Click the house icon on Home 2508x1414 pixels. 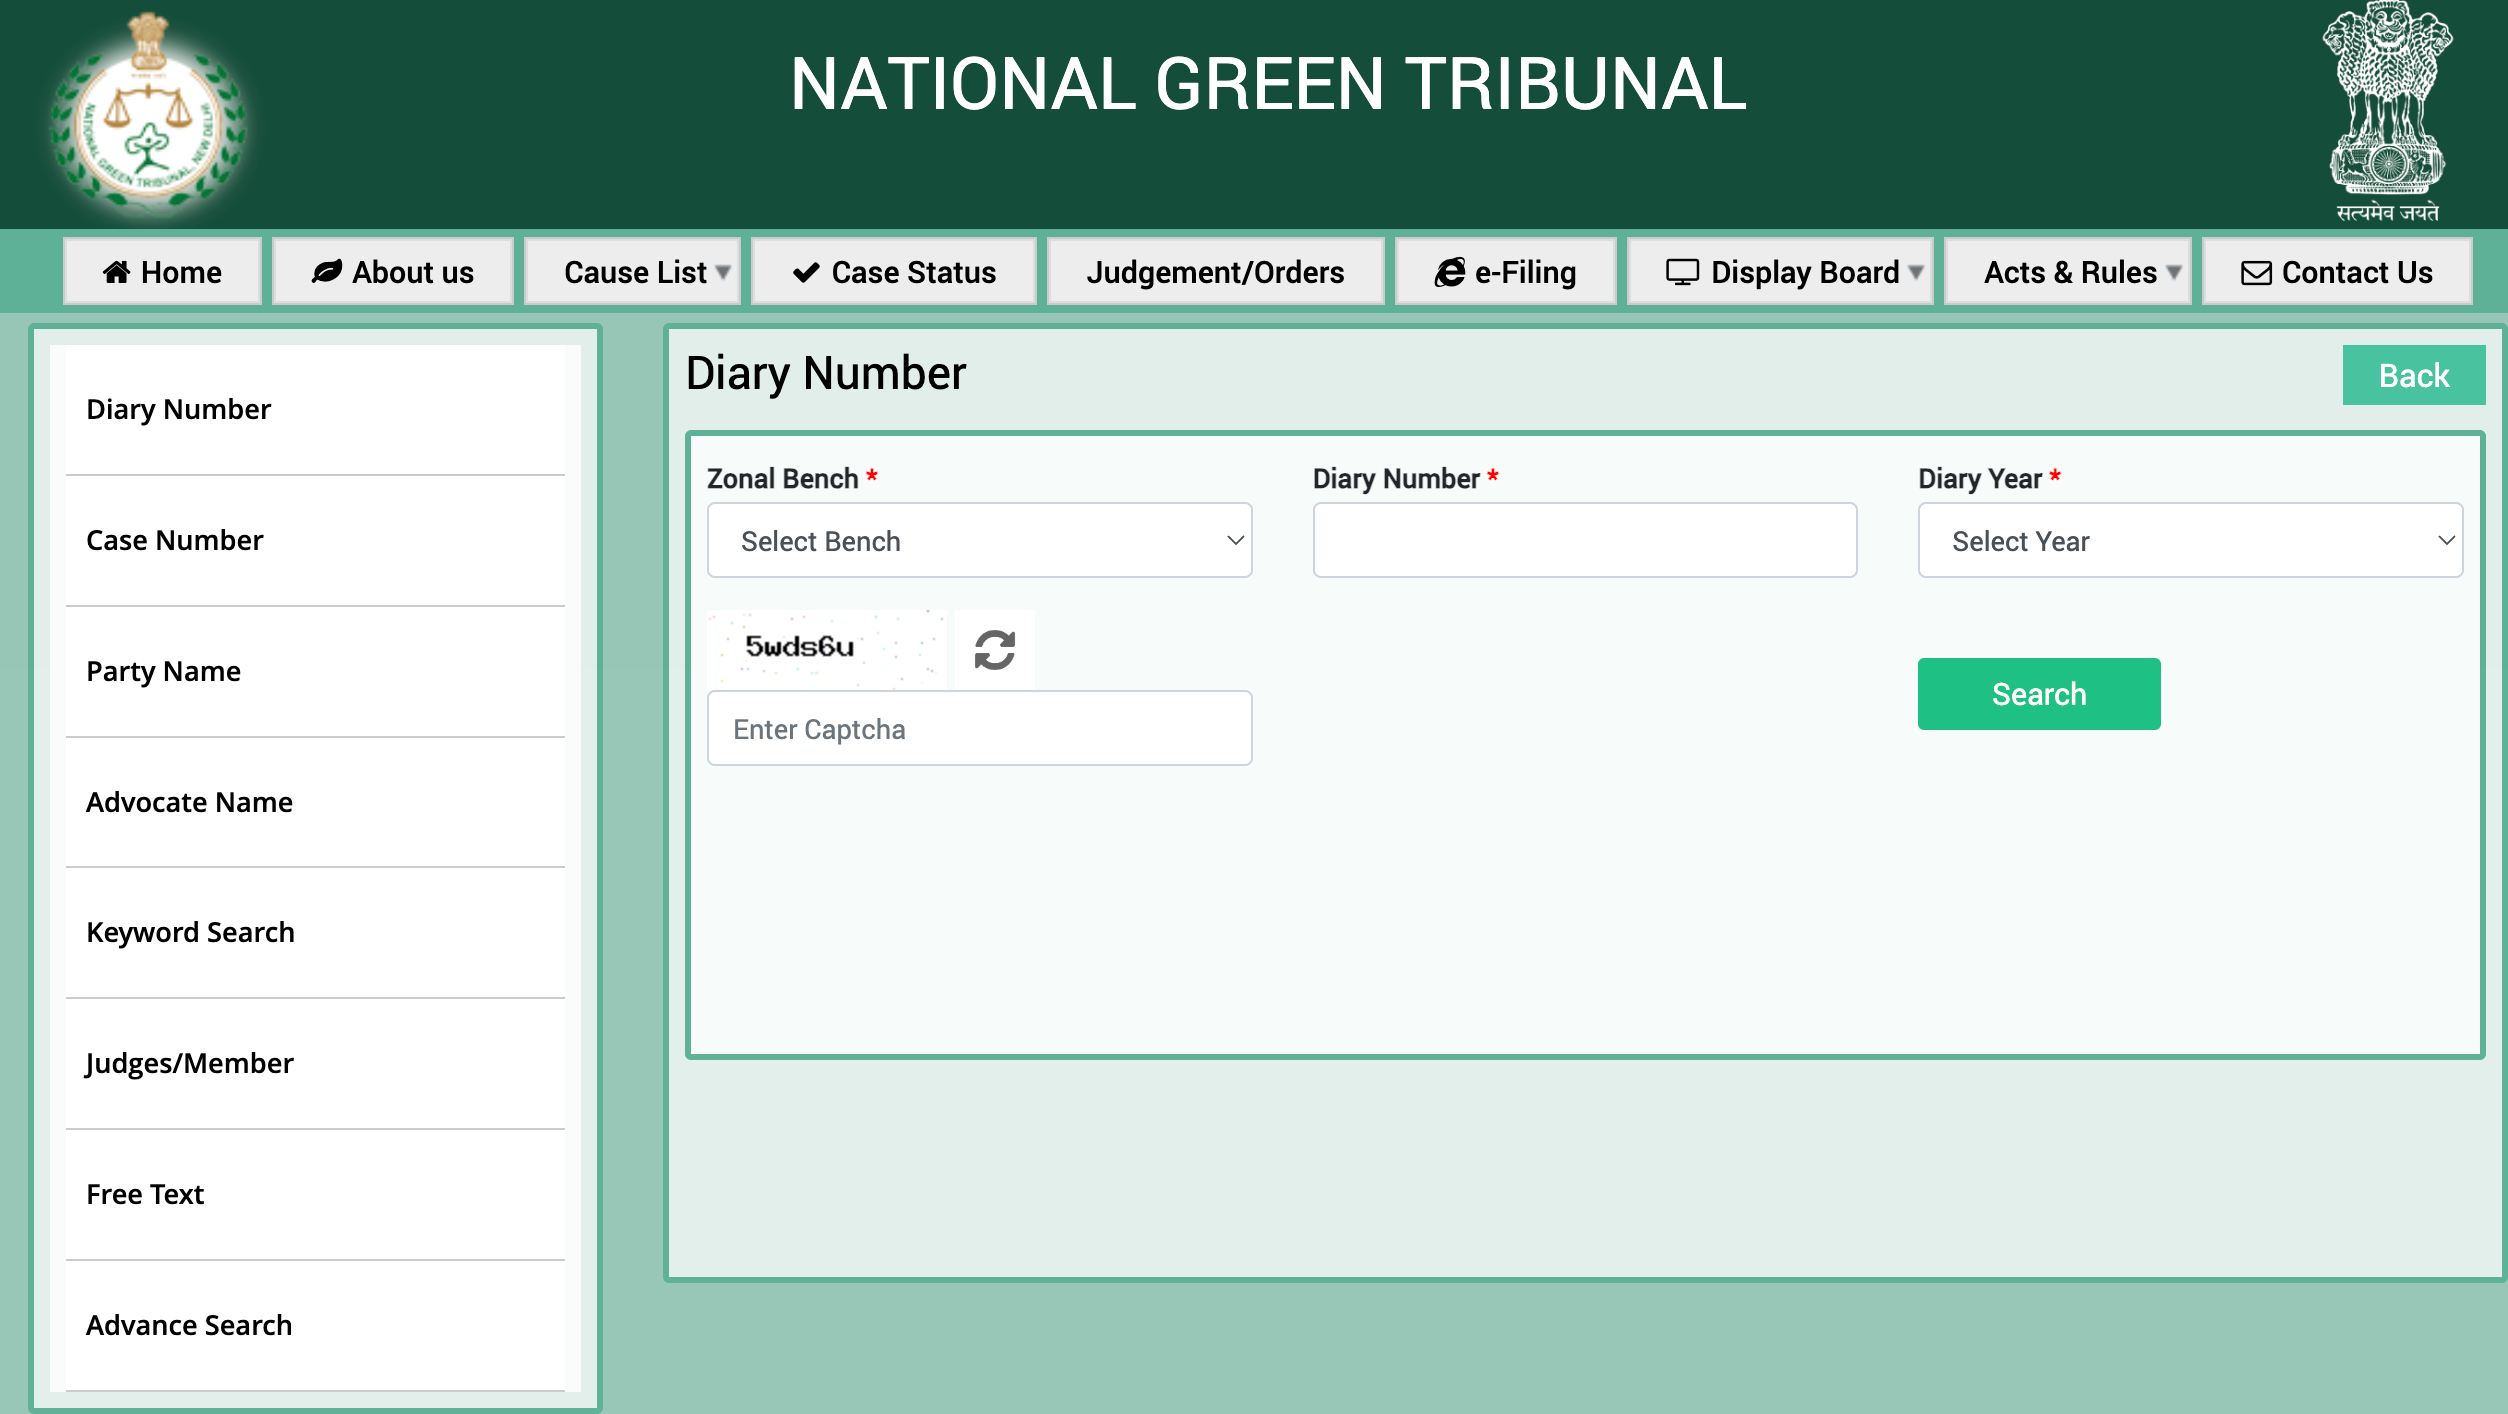(x=116, y=272)
